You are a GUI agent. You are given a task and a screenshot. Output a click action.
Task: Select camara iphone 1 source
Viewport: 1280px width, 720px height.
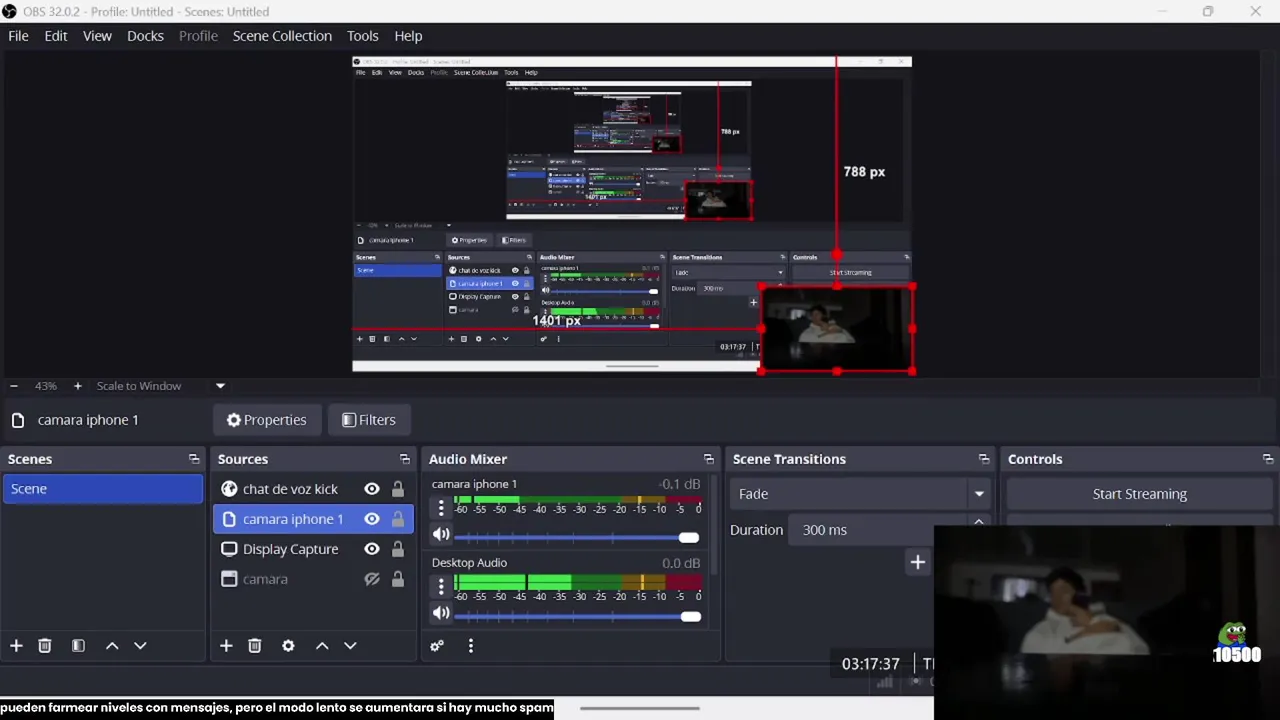(x=292, y=519)
